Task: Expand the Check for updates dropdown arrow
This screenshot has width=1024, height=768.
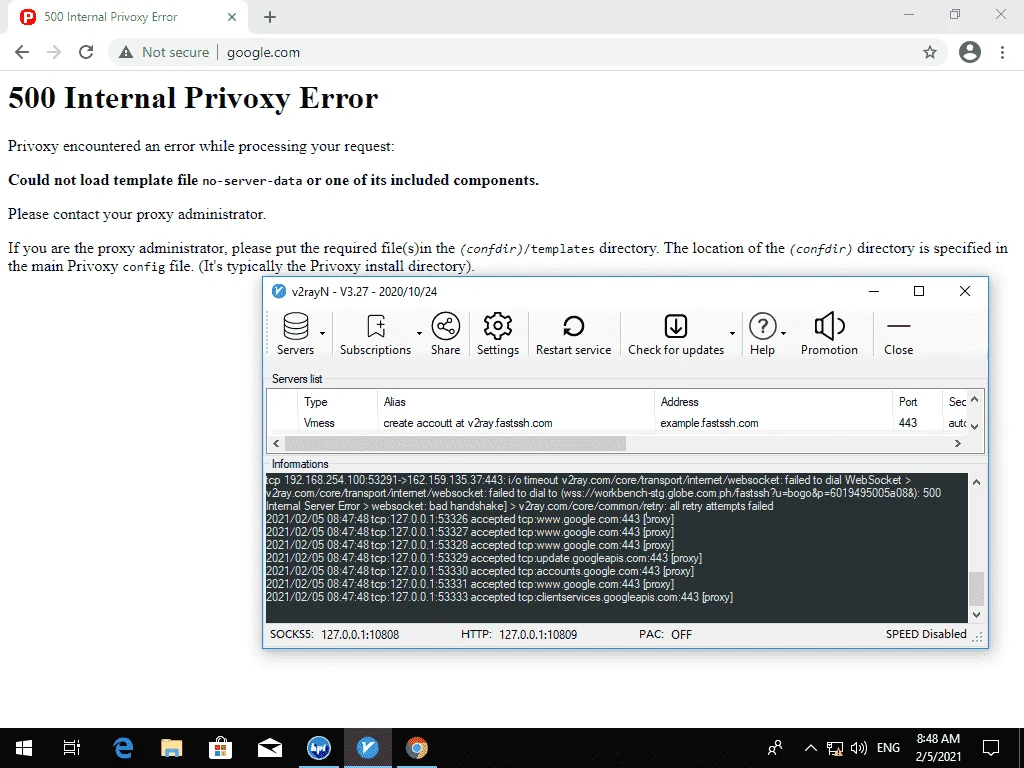Action: tap(733, 334)
